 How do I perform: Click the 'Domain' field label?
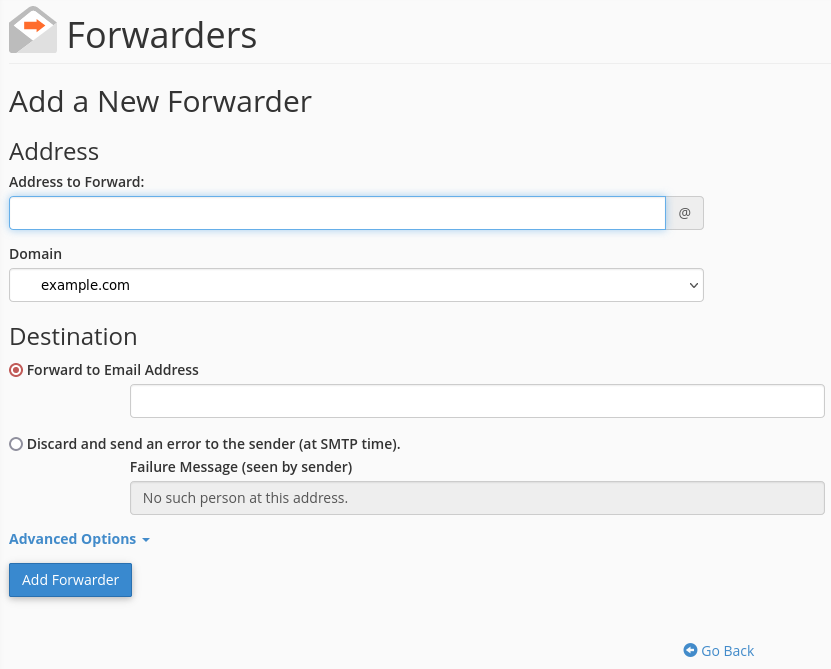coord(36,254)
